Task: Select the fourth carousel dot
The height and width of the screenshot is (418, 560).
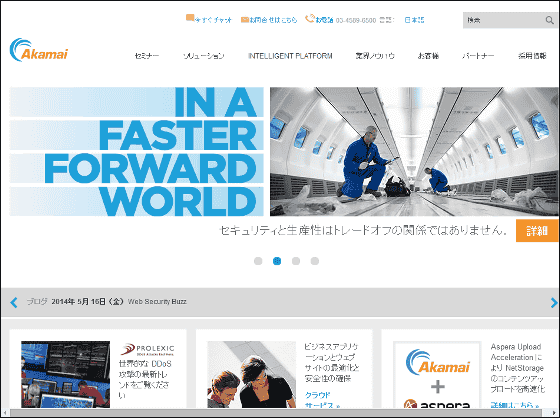Action: (x=315, y=261)
